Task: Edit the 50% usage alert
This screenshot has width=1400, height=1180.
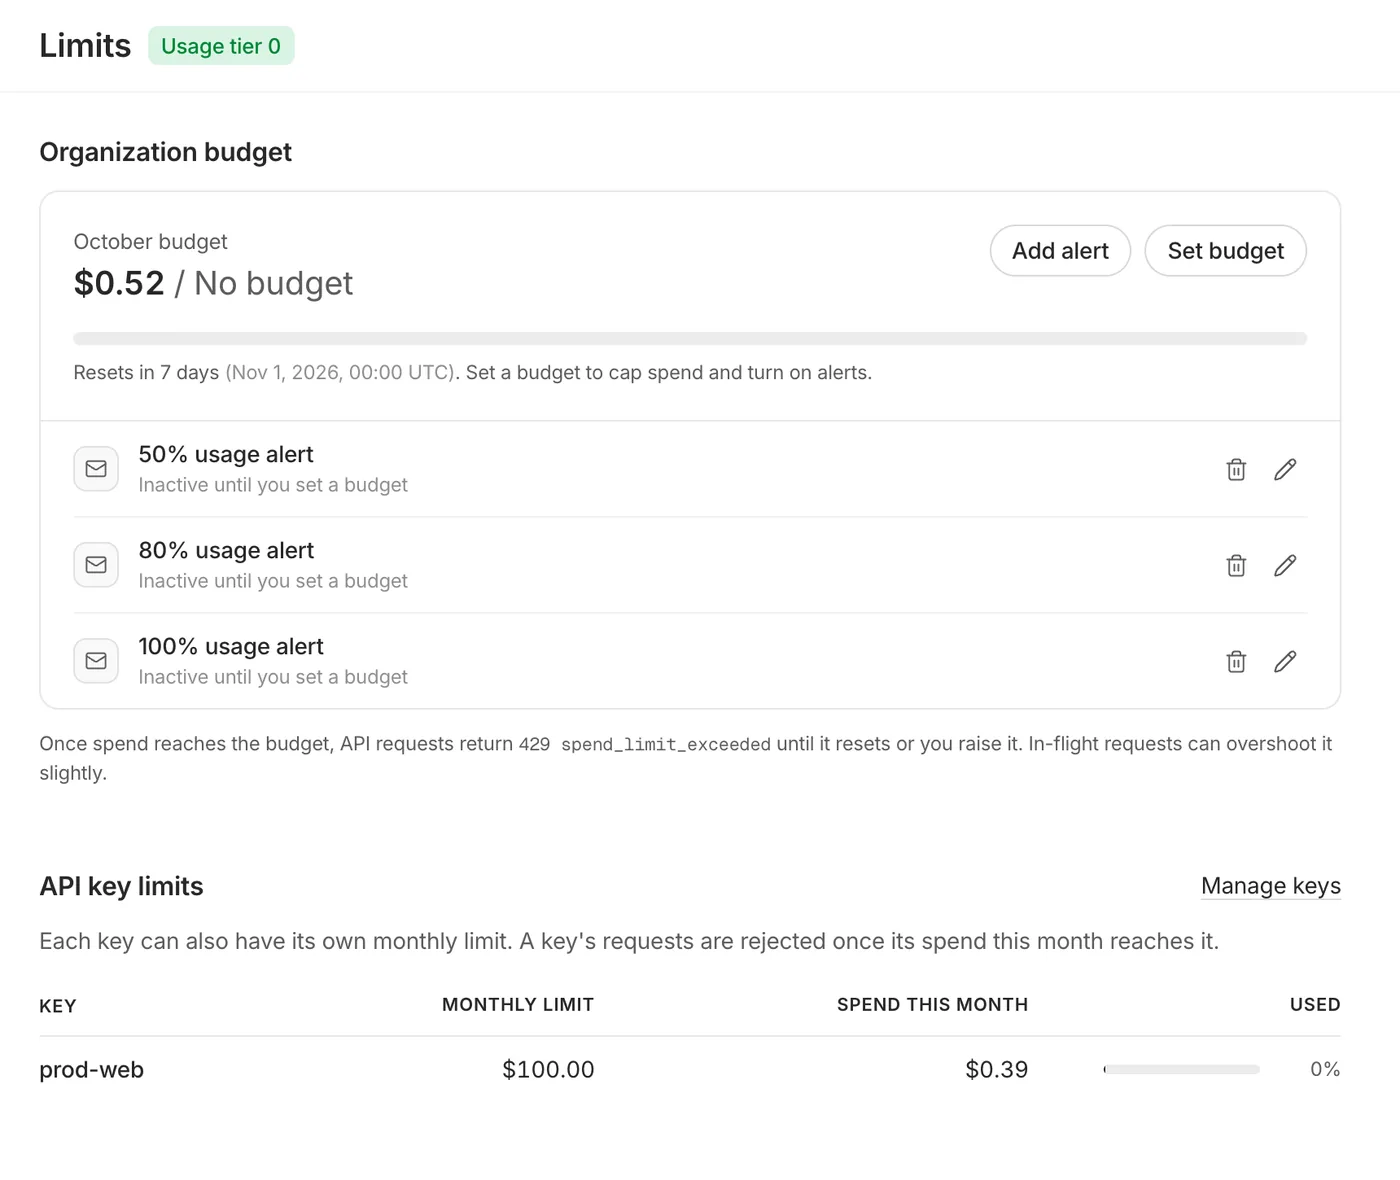Action: pyautogui.click(x=1285, y=469)
